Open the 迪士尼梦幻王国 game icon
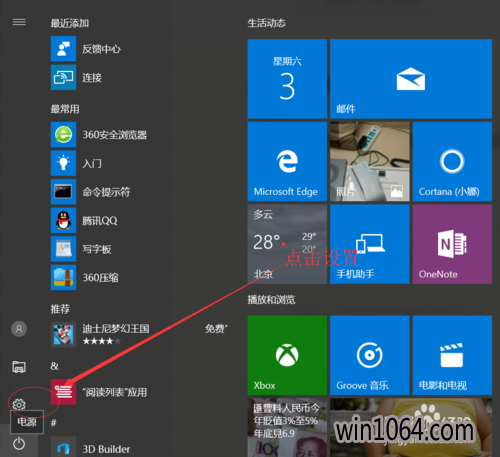This screenshot has width=500, height=457. [x=63, y=335]
